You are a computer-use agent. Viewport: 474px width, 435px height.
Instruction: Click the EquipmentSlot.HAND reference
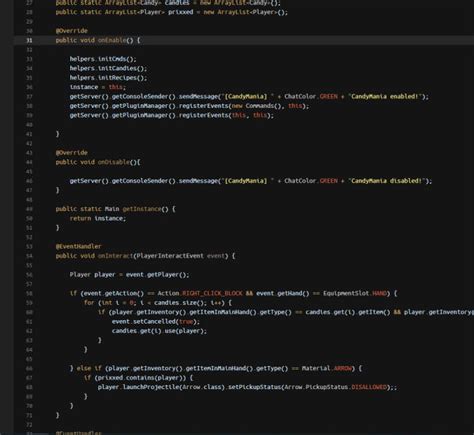pyautogui.click(x=355, y=293)
